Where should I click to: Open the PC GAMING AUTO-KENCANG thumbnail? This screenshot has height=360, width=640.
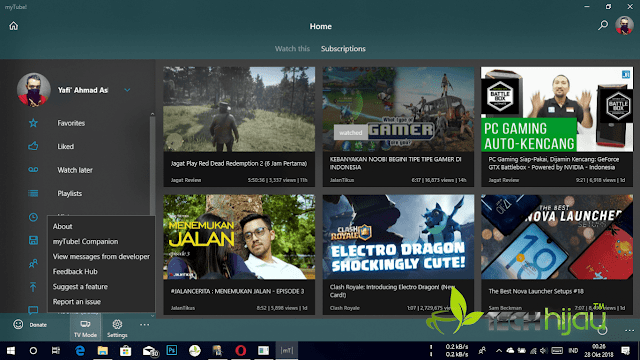point(557,109)
